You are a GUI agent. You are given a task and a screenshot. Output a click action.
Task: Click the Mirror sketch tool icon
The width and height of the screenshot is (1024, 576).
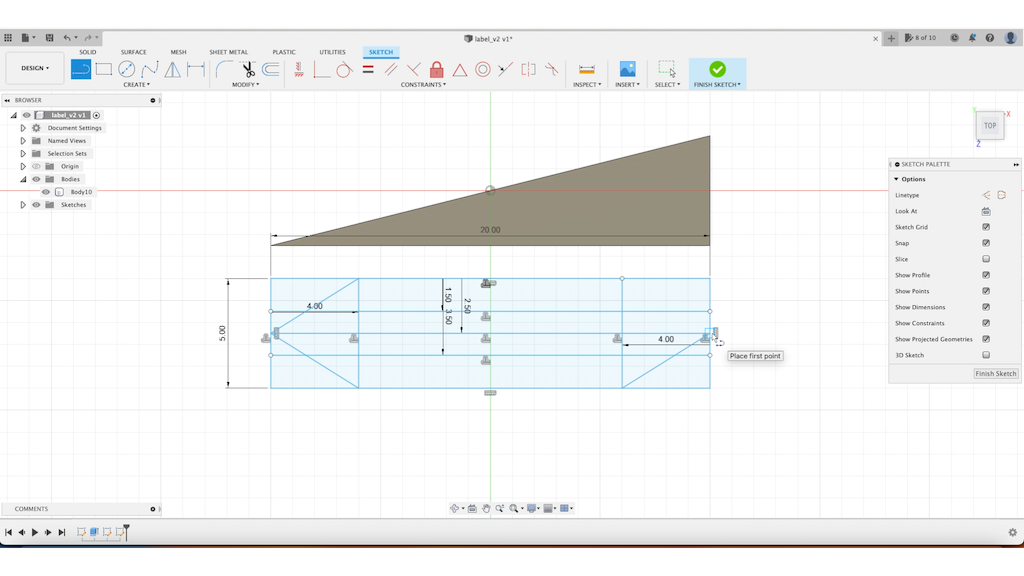(x=172, y=69)
